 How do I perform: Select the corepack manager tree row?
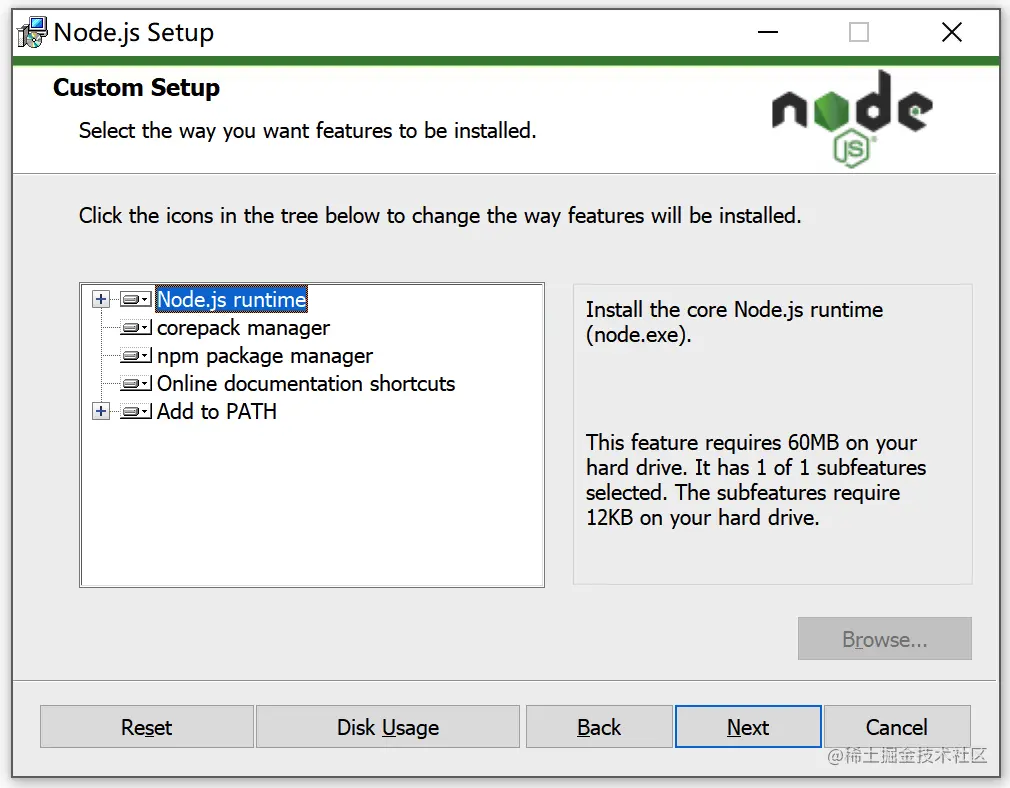point(243,328)
